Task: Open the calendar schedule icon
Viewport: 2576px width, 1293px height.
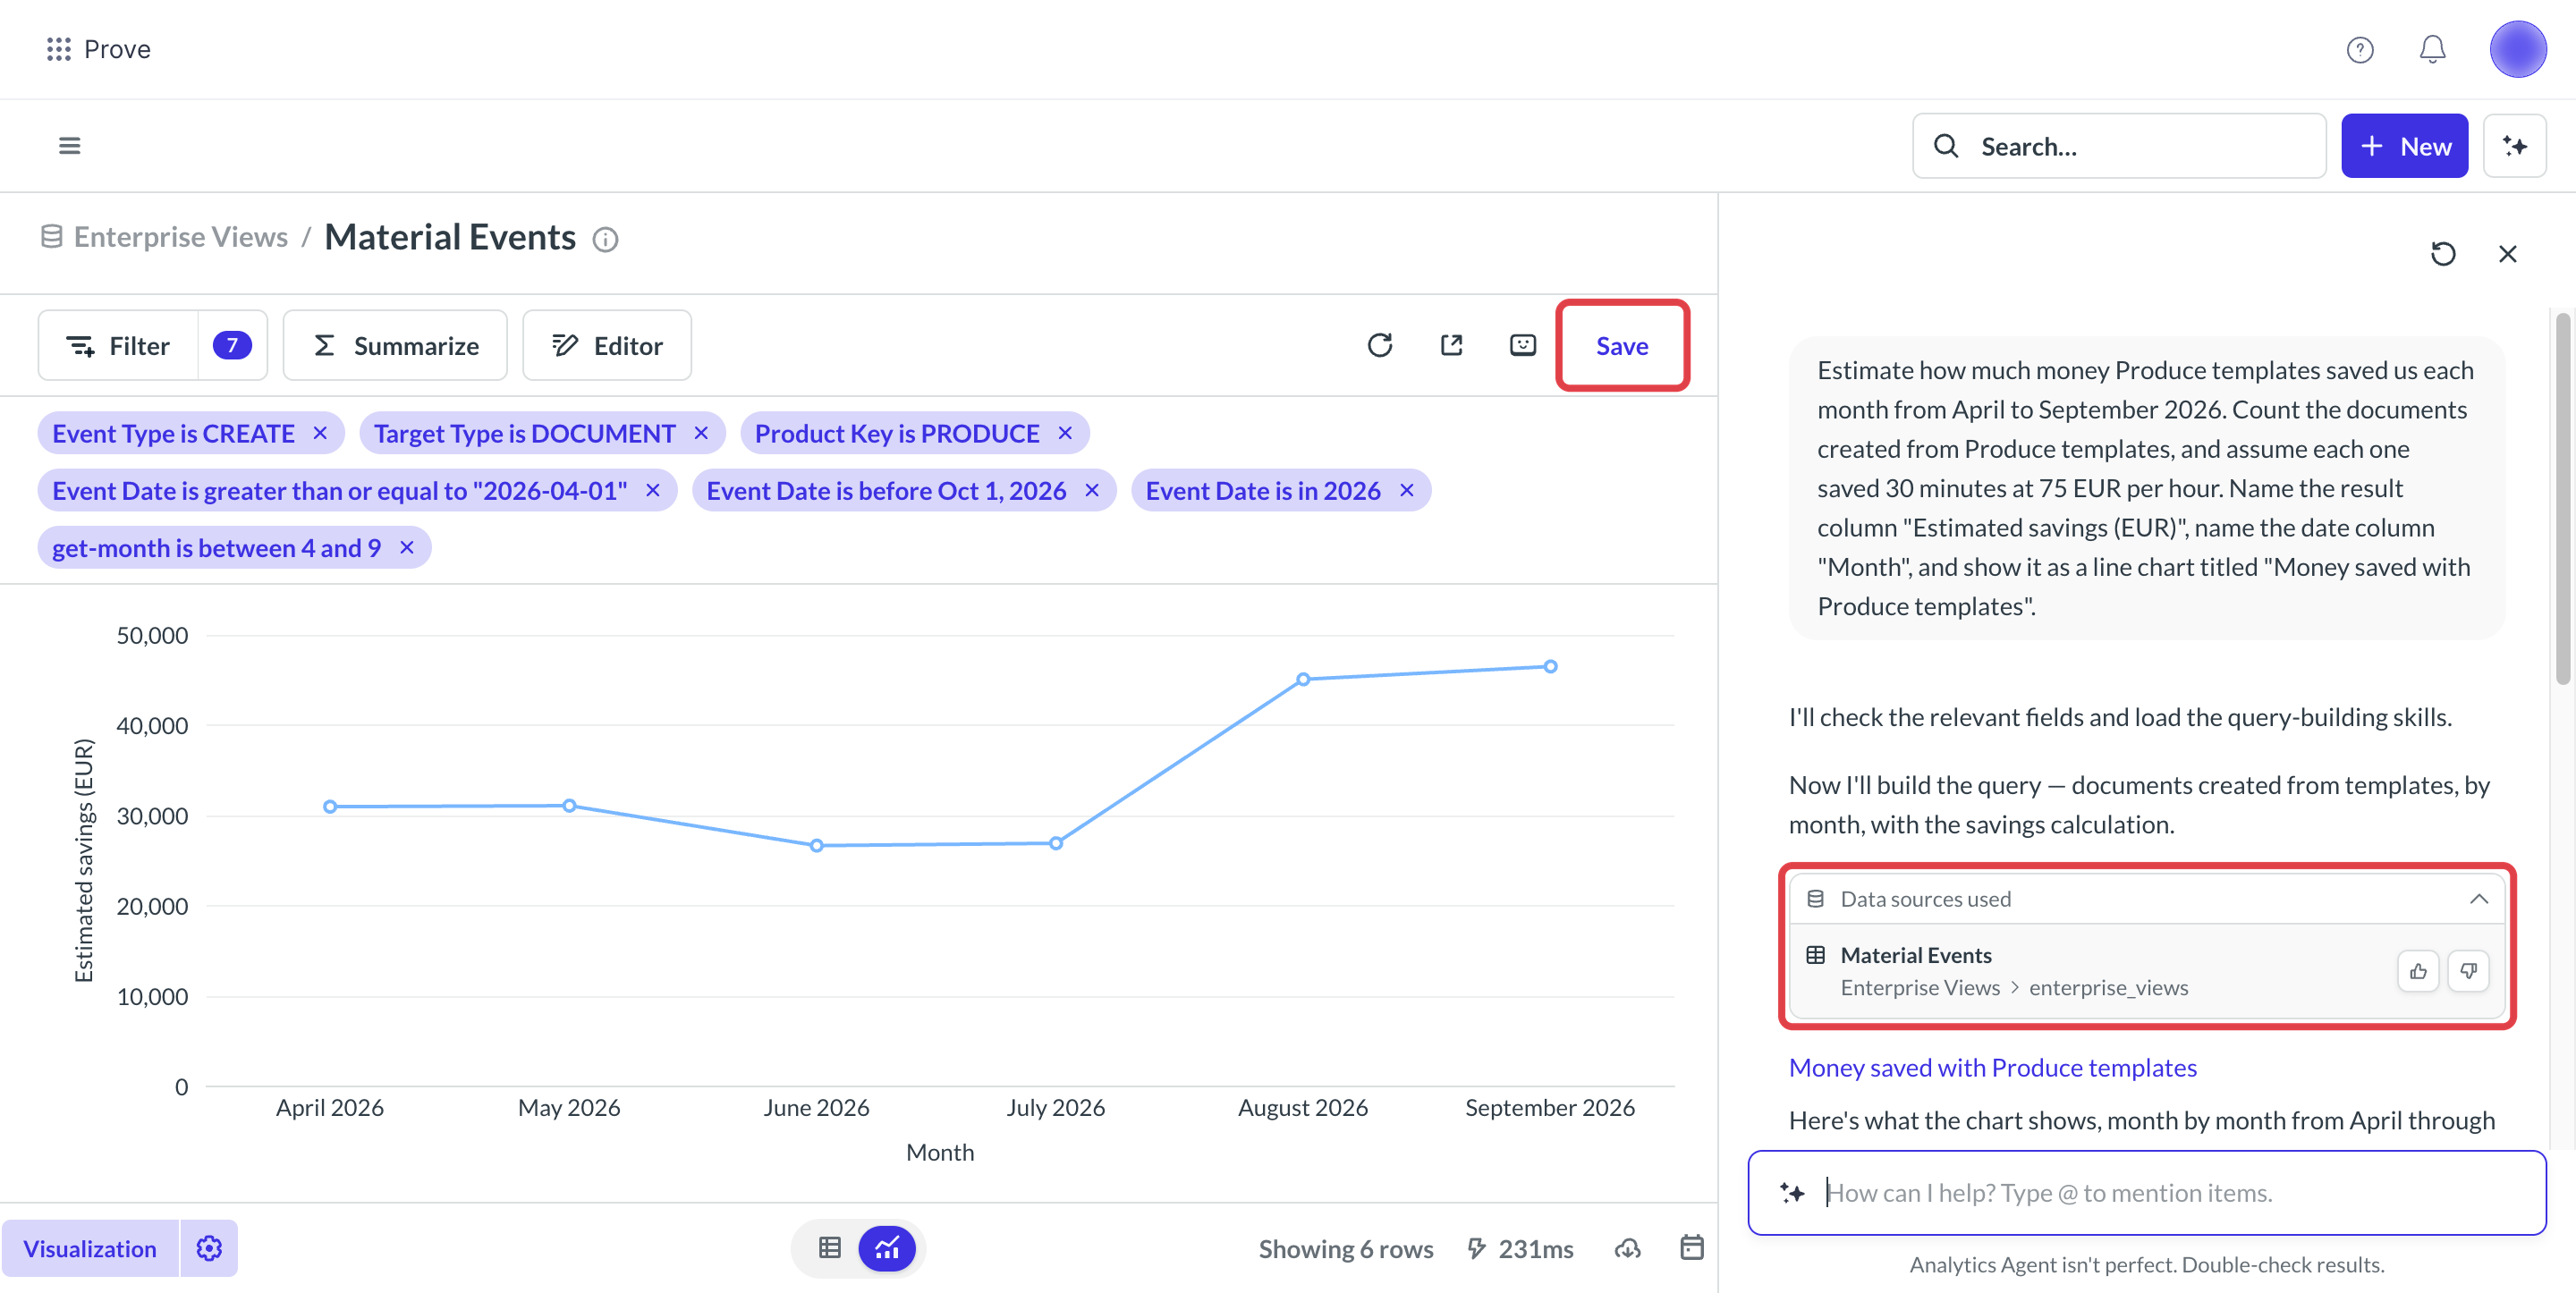Action: [x=1691, y=1248]
